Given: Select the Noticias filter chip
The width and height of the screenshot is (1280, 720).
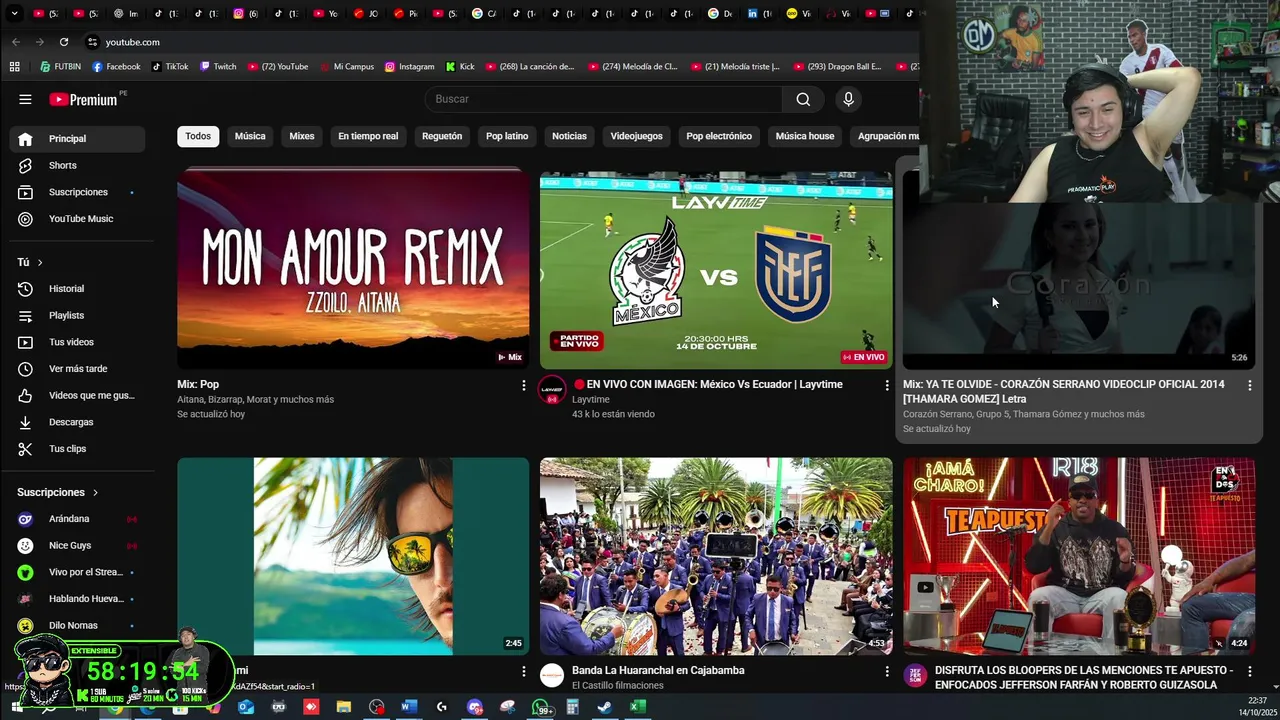Looking at the screenshot, I should (x=569, y=136).
